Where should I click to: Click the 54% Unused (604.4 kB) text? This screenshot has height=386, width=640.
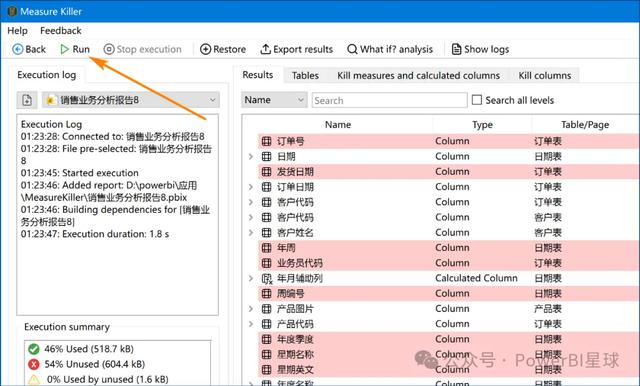[x=94, y=364]
